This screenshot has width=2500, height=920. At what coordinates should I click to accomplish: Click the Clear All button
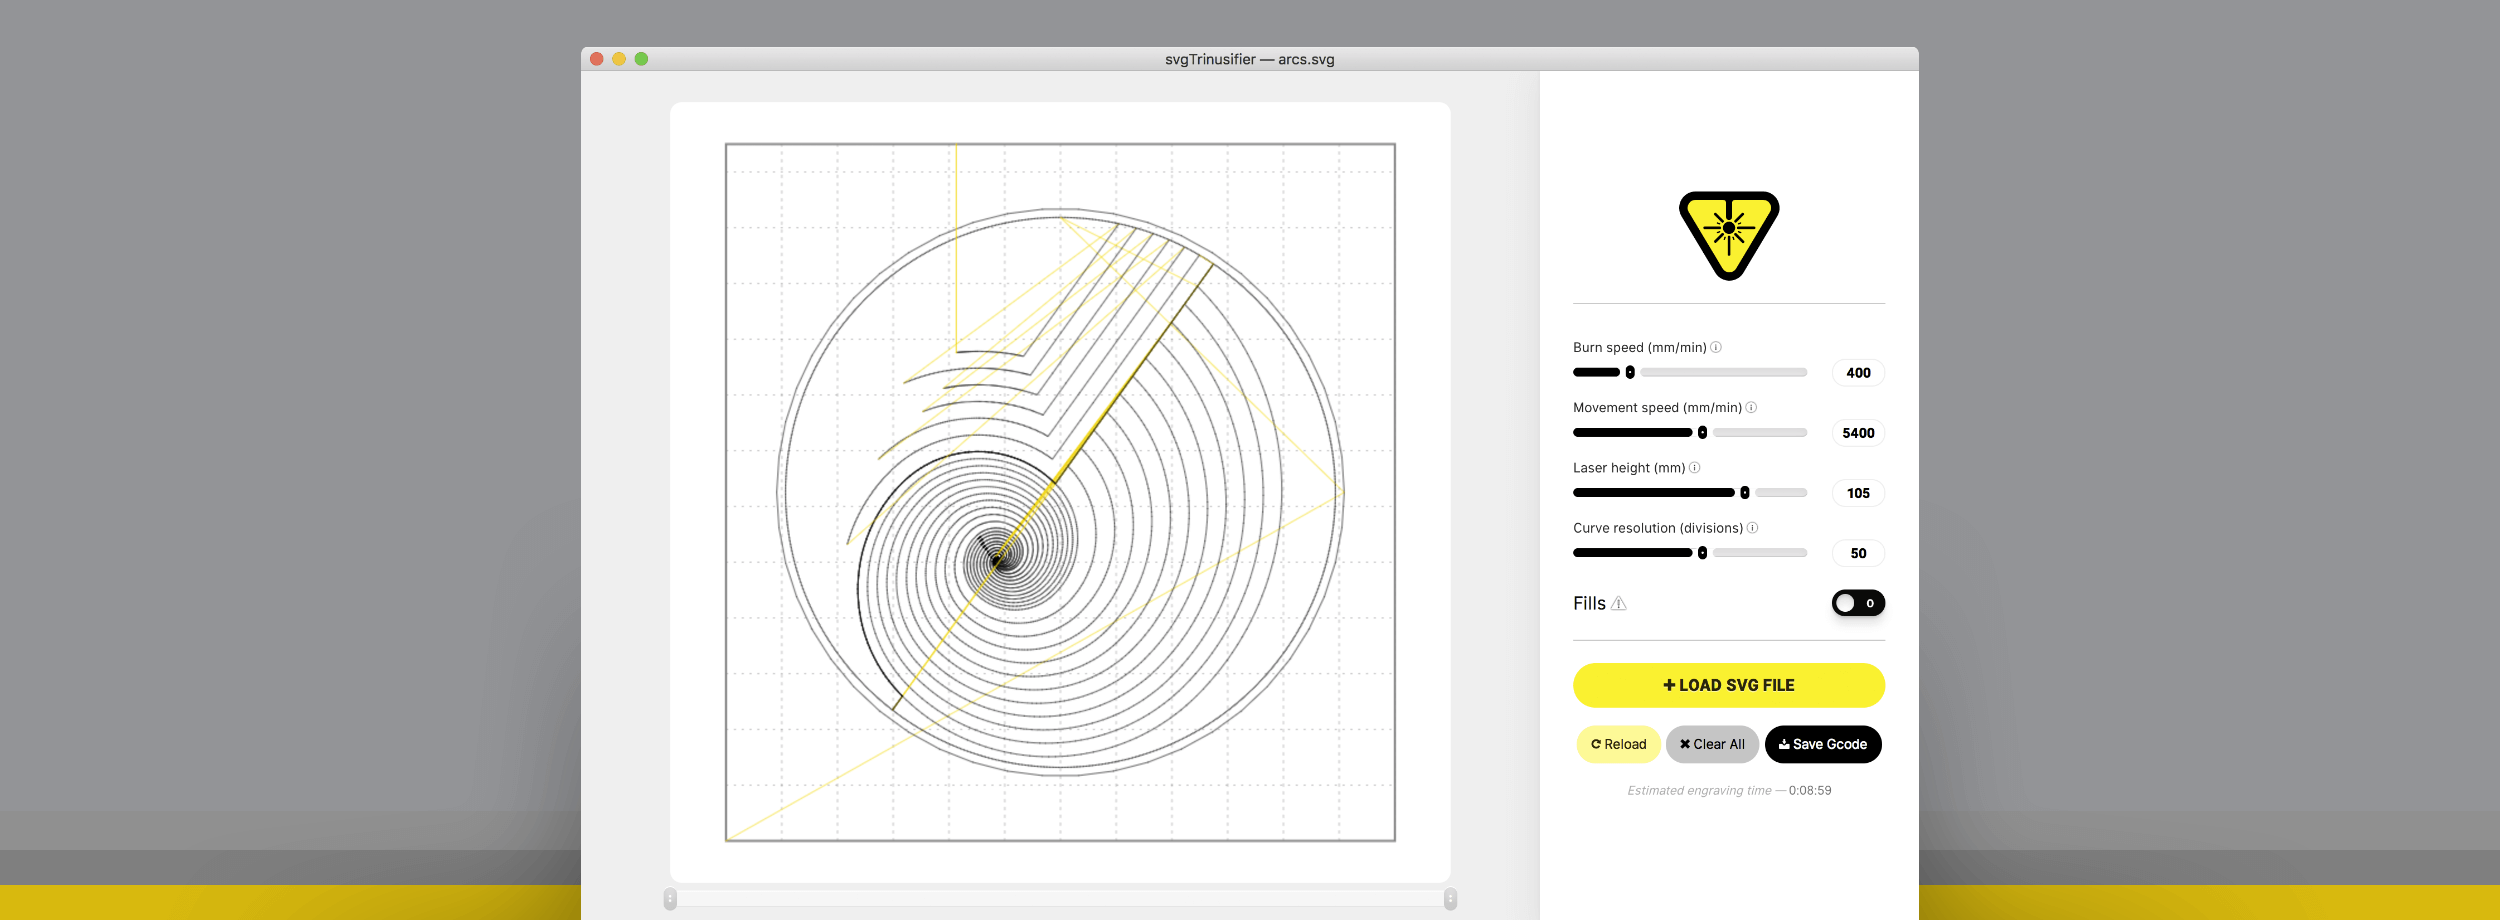tap(1712, 744)
